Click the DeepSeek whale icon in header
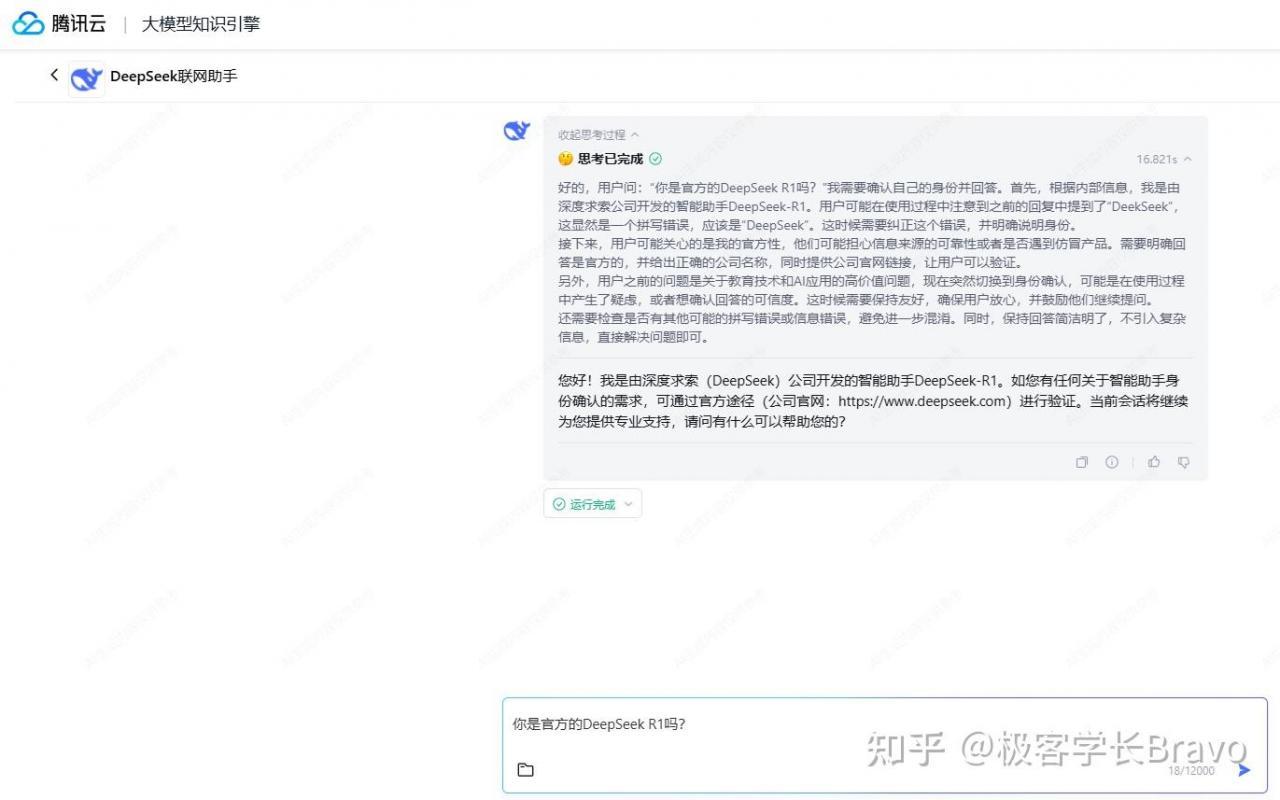Viewport: 1280px width, 800px height. (87, 78)
